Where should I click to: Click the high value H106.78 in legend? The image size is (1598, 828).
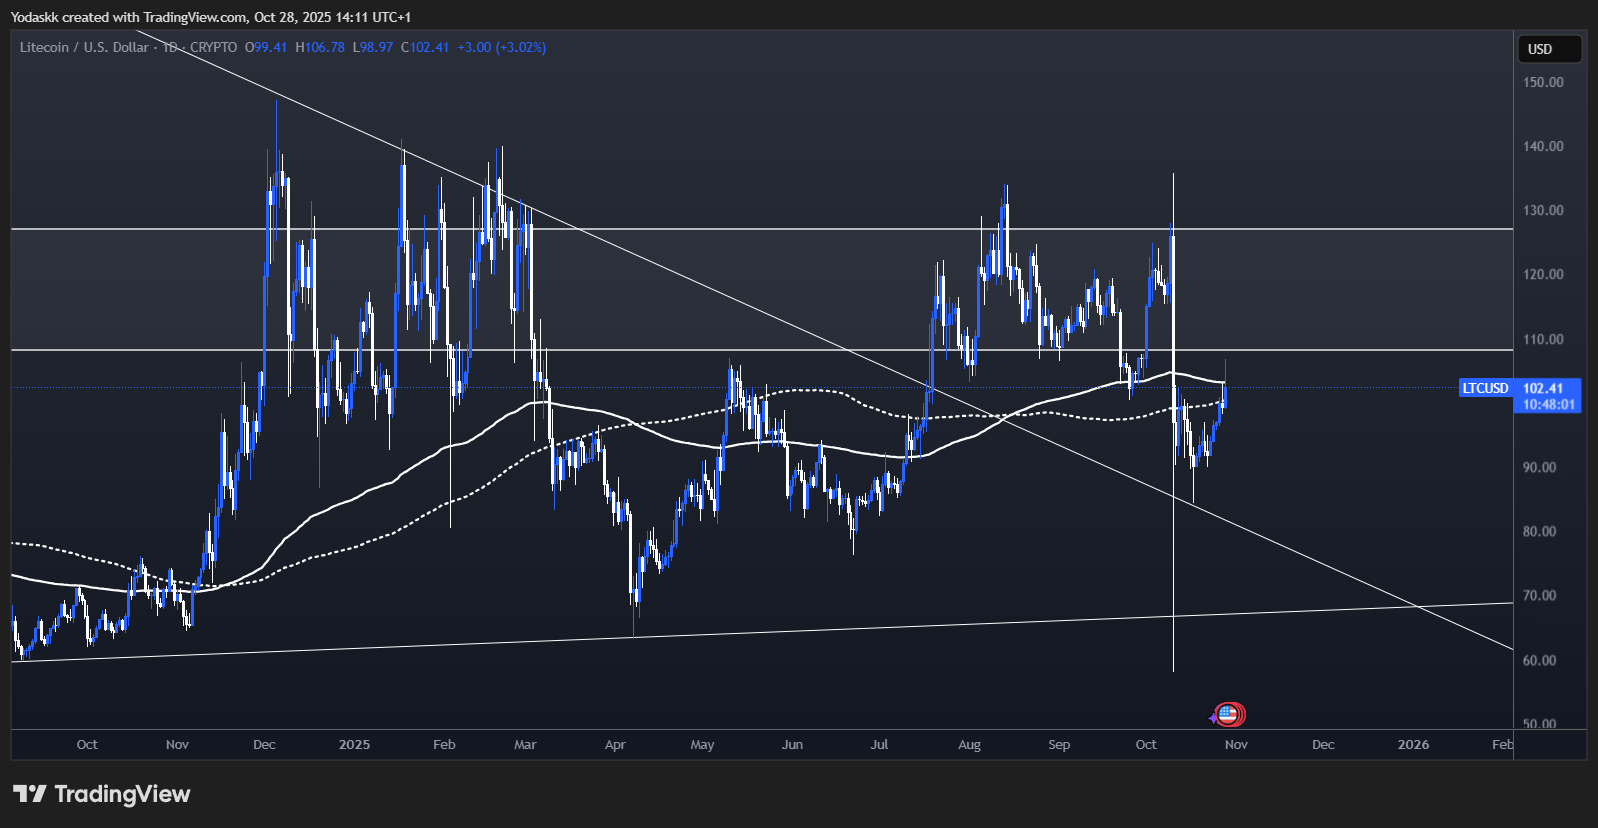(x=320, y=47)
